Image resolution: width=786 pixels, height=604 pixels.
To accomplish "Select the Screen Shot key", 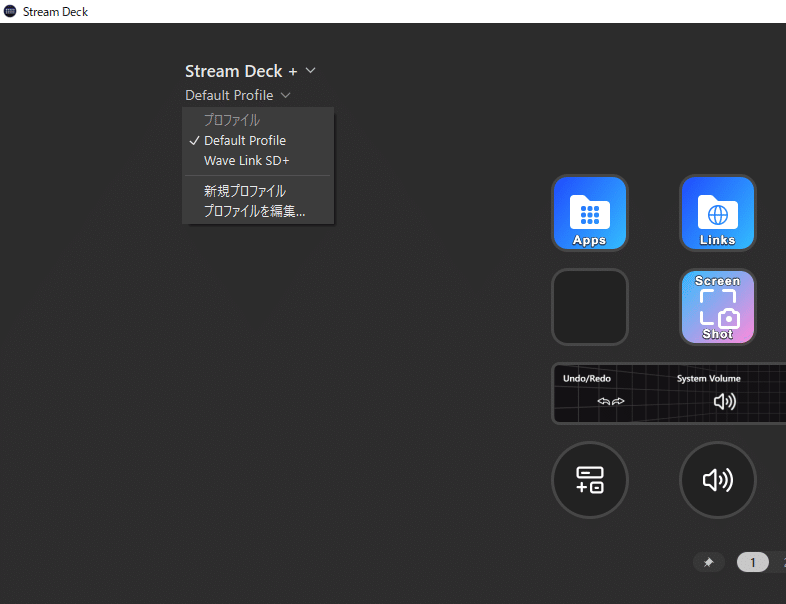I will click(717, 307).
